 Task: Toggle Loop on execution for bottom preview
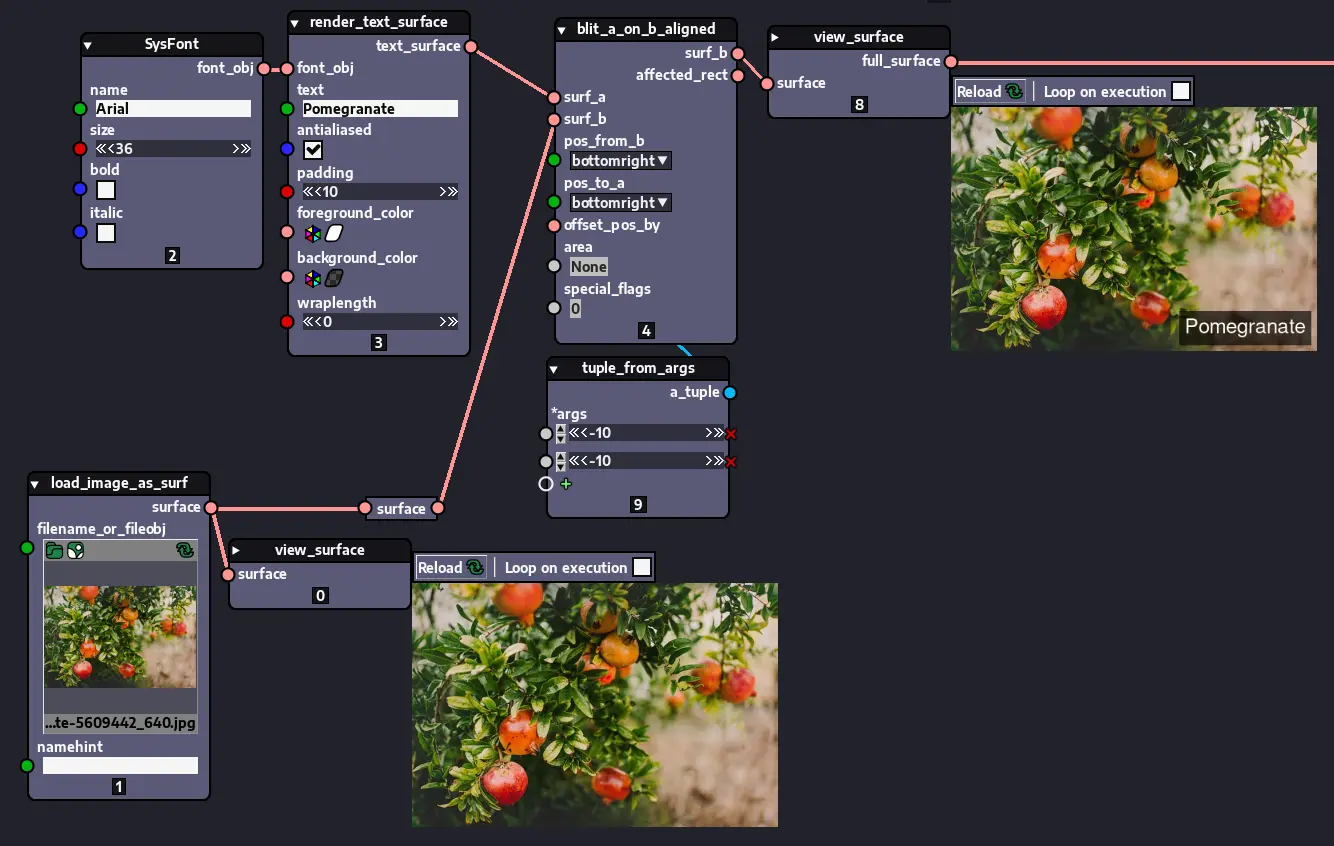tap(642, 568)
